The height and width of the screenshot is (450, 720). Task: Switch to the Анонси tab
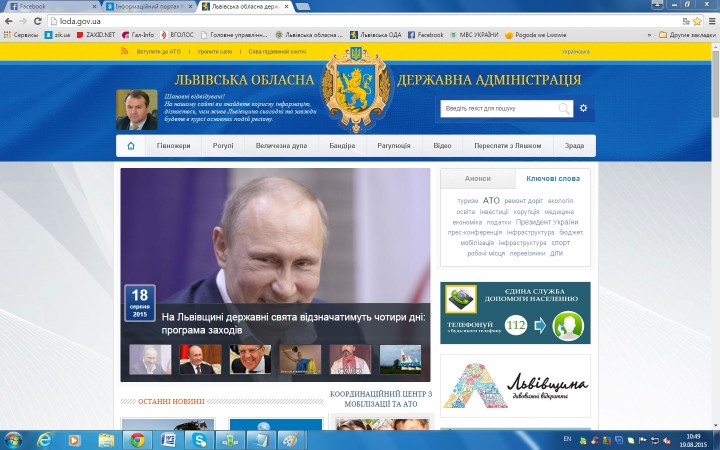click(477, 178)
